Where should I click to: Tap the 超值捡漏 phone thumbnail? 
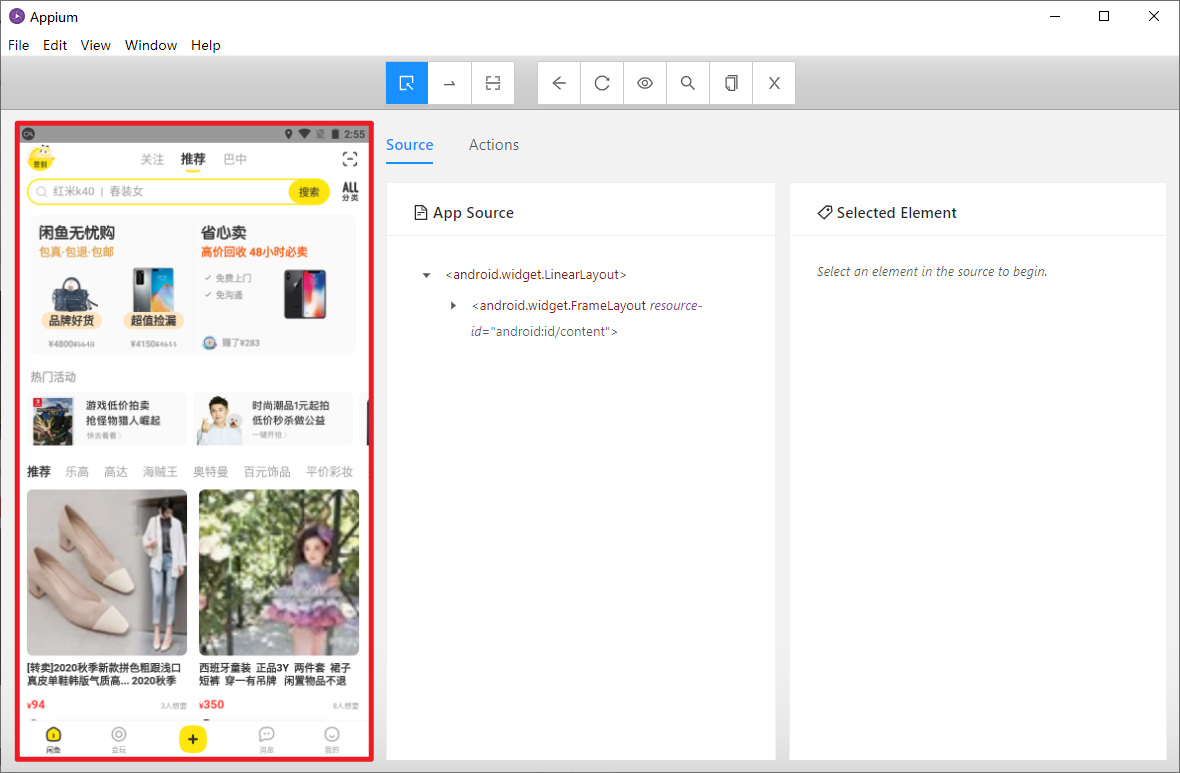(x=154, y=298)
